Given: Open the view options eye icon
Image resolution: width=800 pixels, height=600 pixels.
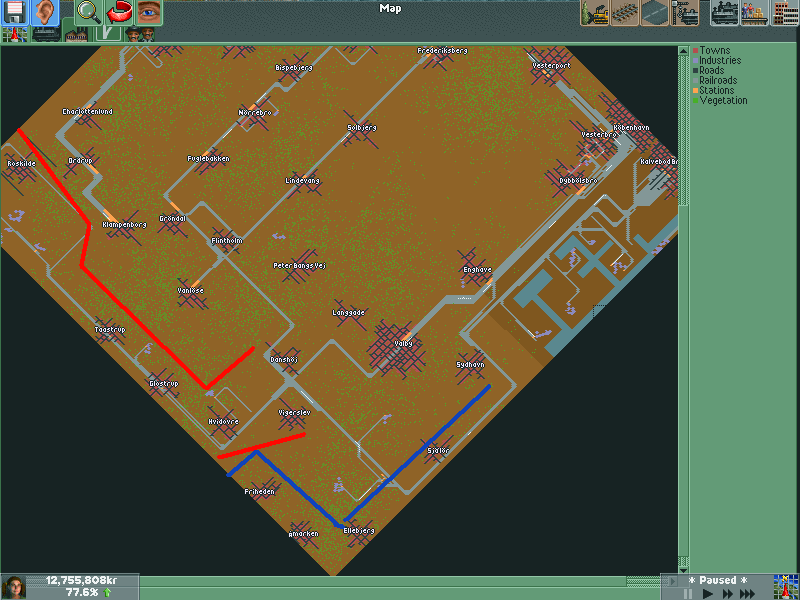Looking at the screenshot, I should tap(149, 12).
